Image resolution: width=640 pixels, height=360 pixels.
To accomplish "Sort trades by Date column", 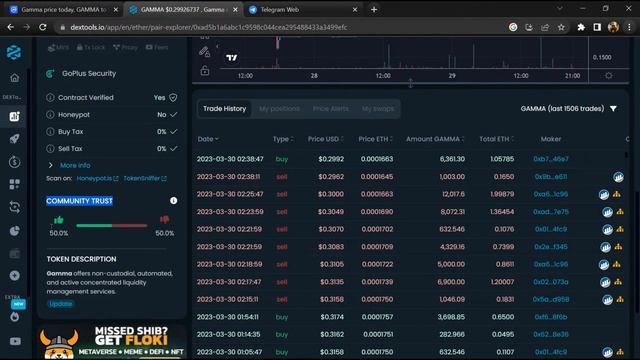I will tap(208, 139).
